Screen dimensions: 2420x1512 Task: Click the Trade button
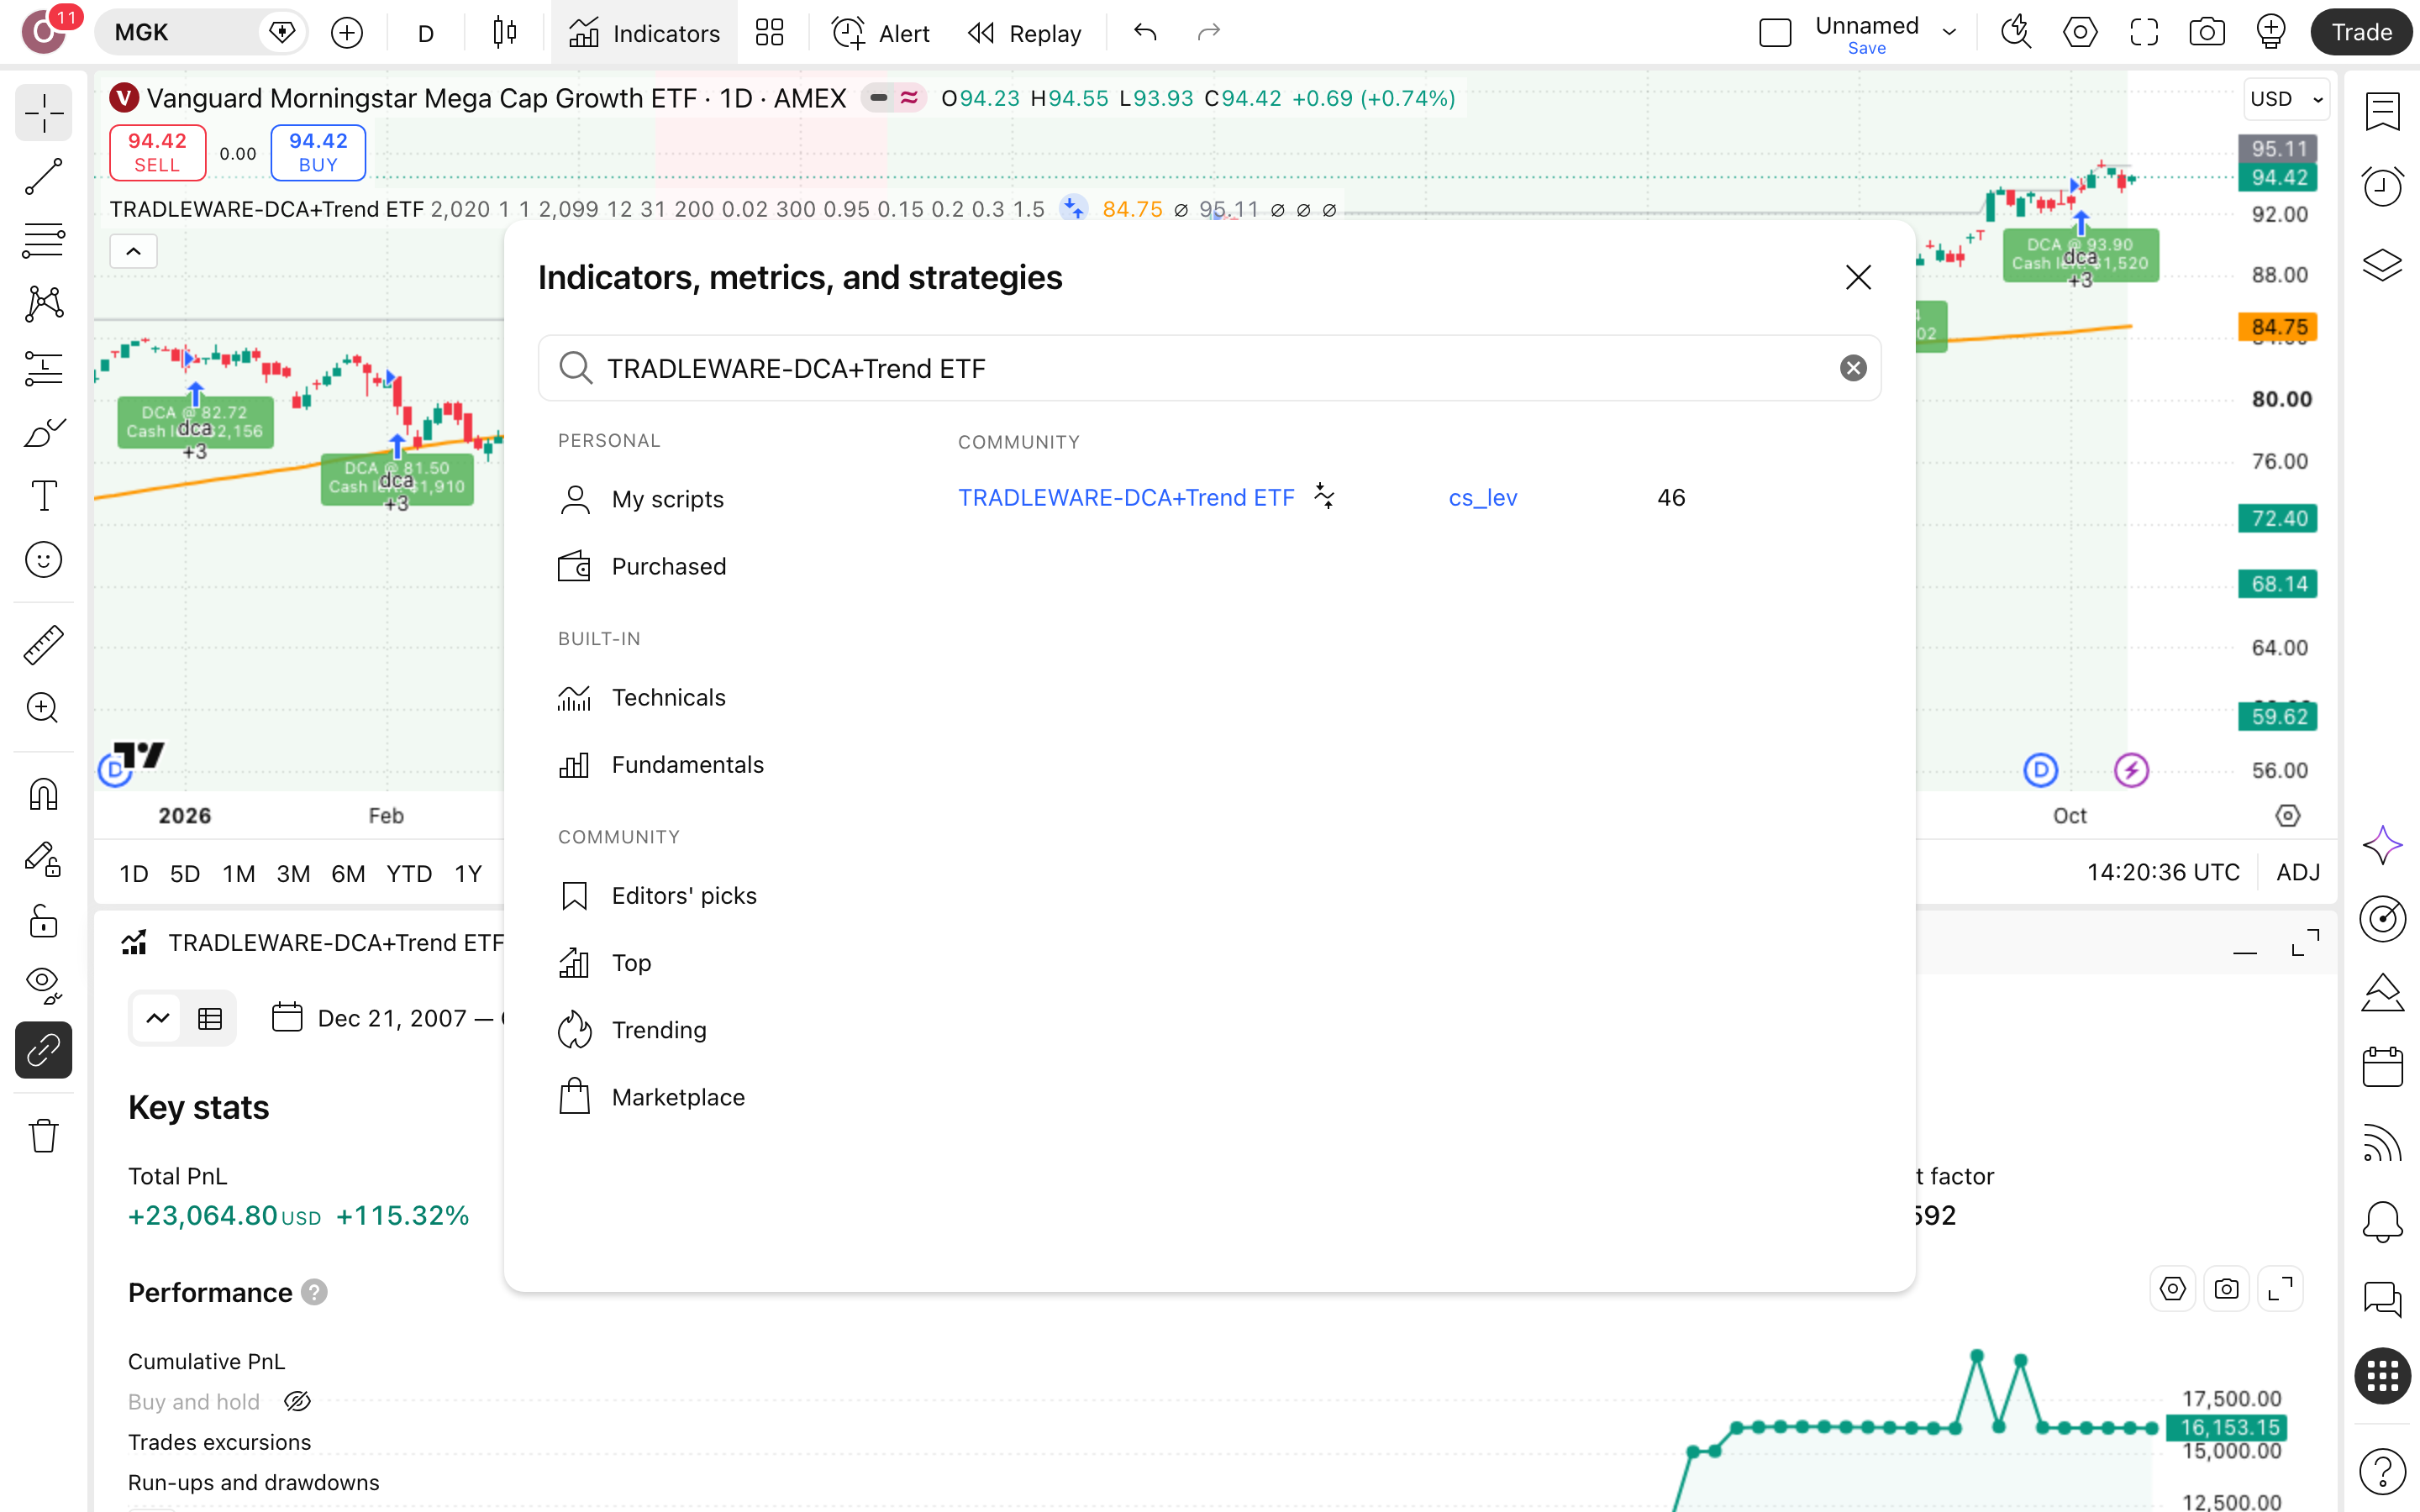2361,33
